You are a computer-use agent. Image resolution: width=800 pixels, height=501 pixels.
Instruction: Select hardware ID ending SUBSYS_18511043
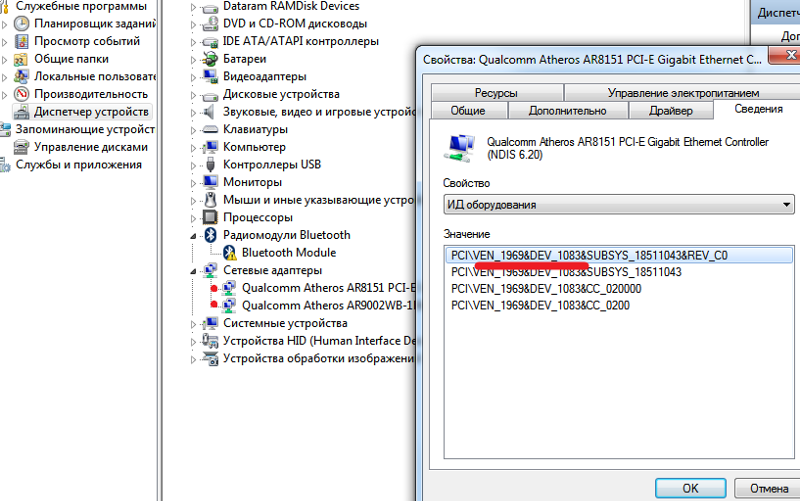pyautogui.click(x=566, y=272)
